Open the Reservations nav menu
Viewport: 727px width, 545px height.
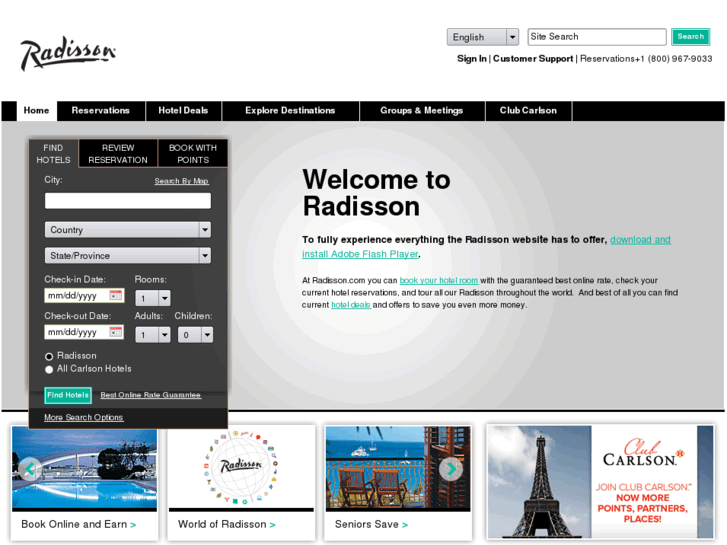tap(101, 111)
